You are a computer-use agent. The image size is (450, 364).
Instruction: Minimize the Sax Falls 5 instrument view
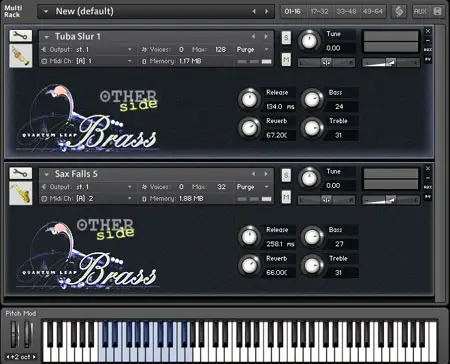[428, 178]
